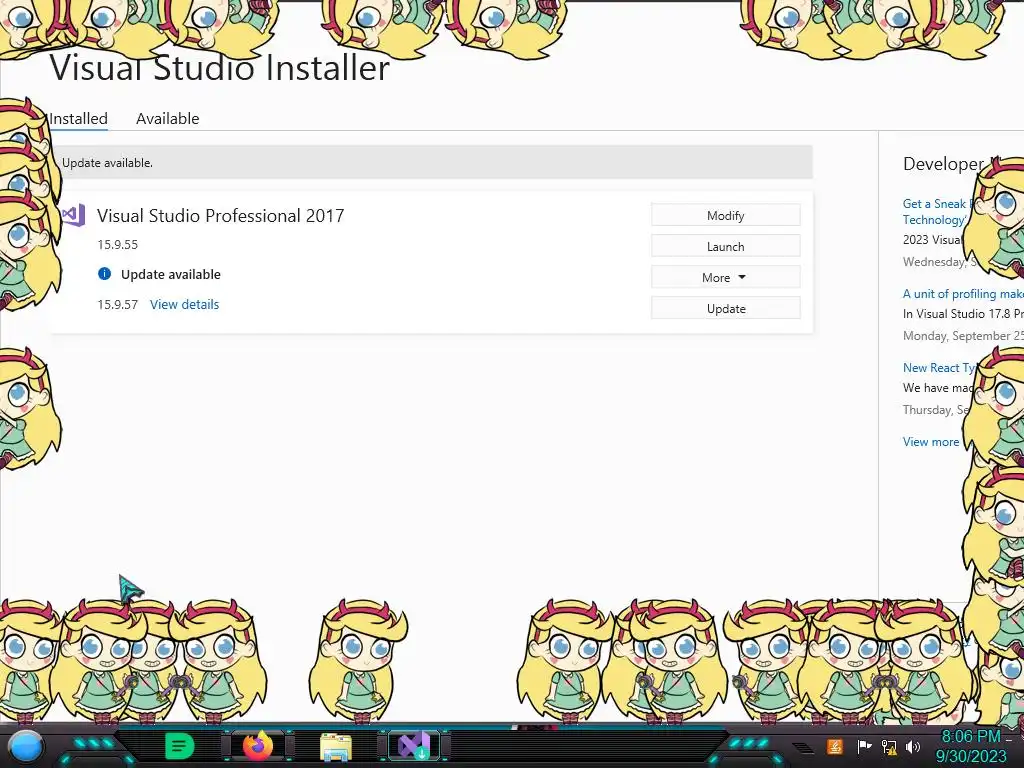Click the taskbar clock showing 8:06 PM

click(x=970, y=737)
